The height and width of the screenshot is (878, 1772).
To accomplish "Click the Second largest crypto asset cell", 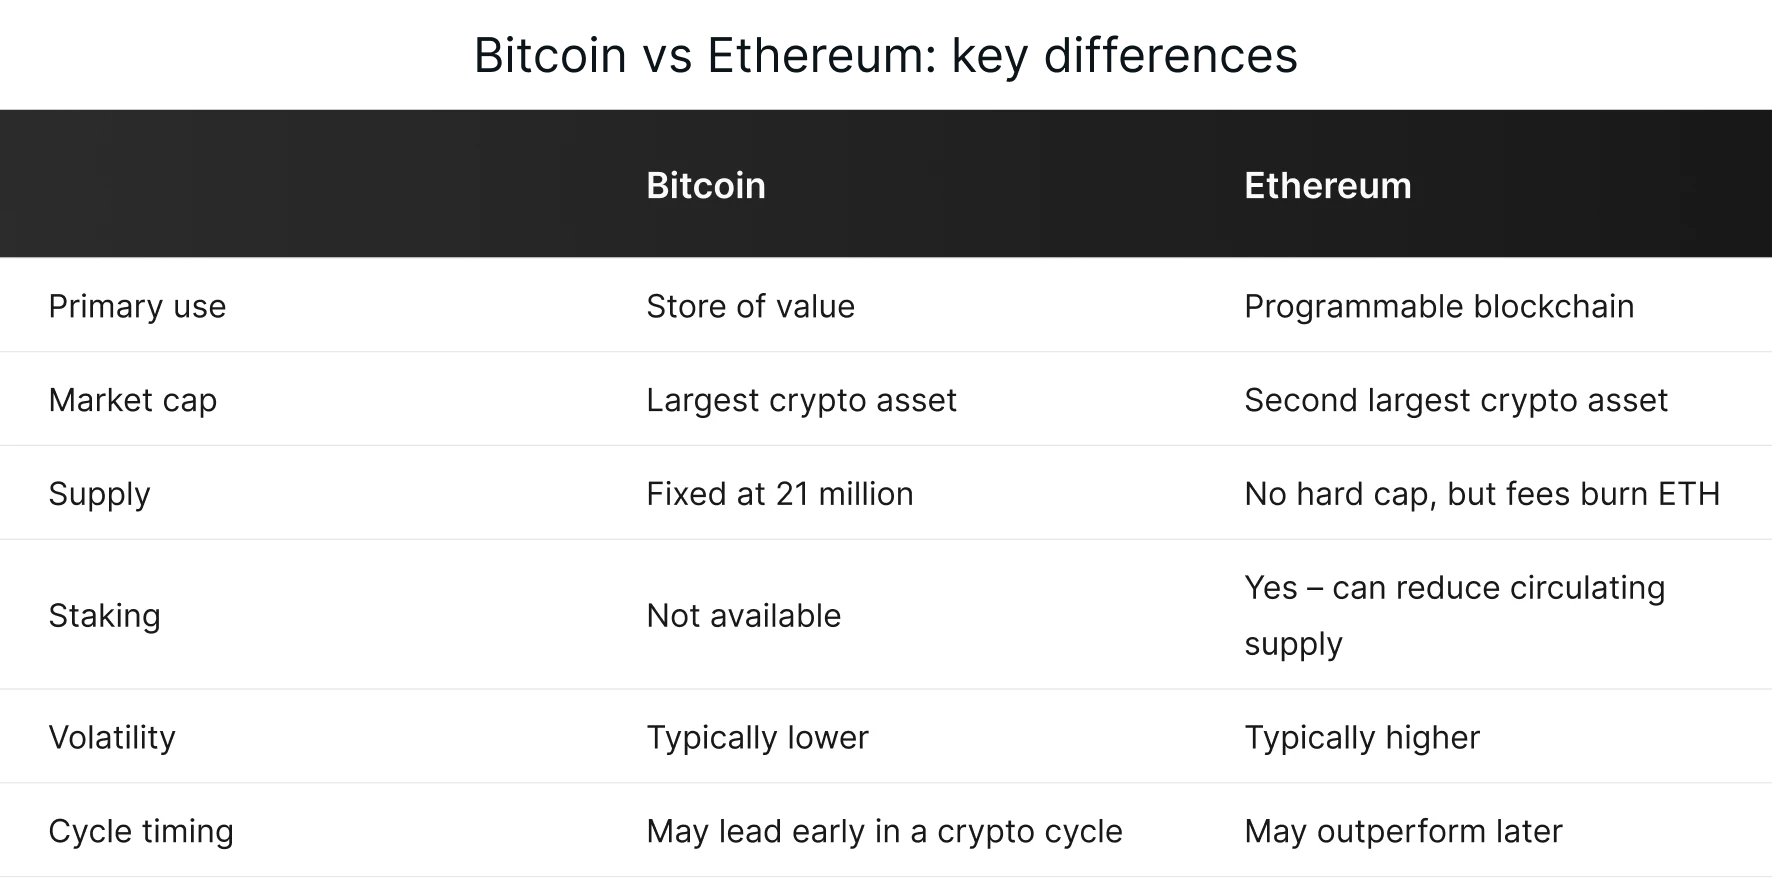I will (1455, 400).
